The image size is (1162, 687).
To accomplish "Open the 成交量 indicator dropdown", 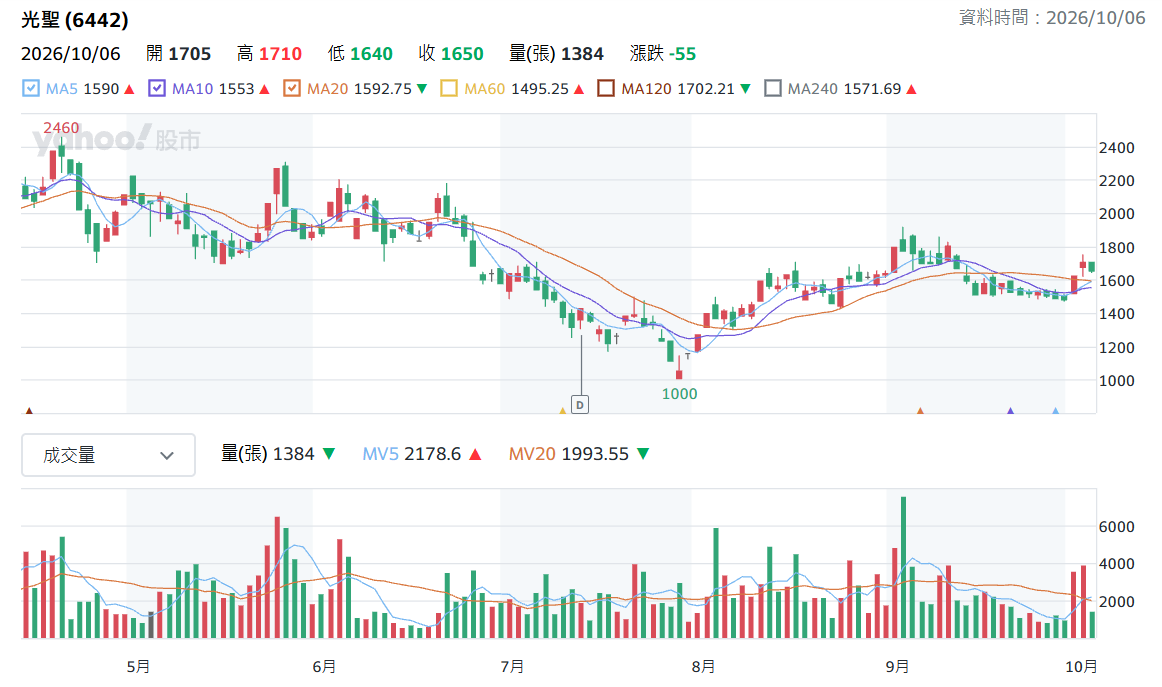I will pyautogui.click(x=108, y=455).
